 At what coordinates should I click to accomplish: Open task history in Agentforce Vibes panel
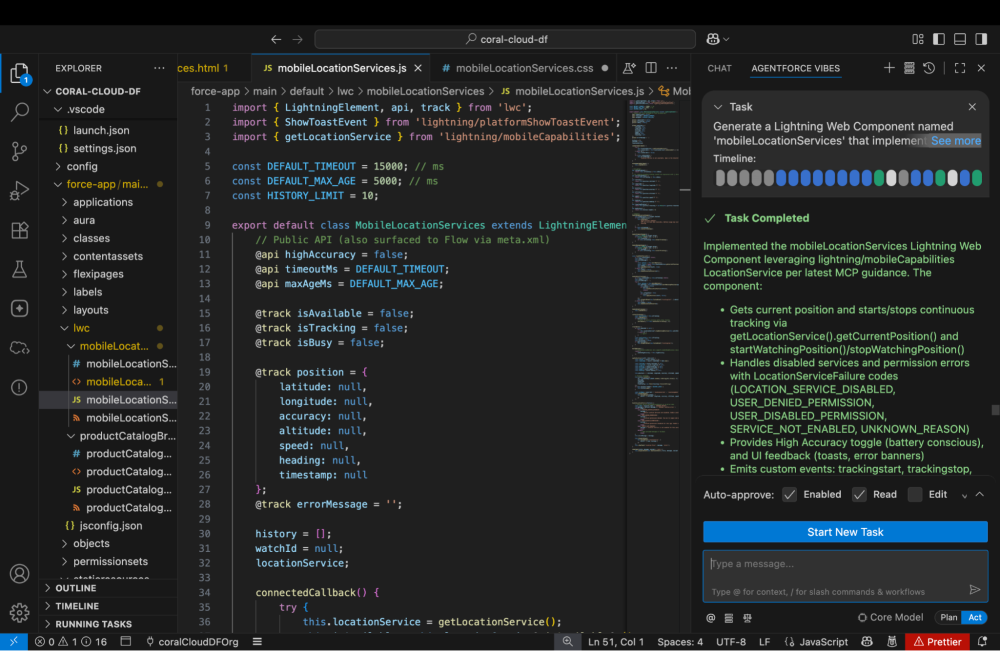(x=929, y=68)
